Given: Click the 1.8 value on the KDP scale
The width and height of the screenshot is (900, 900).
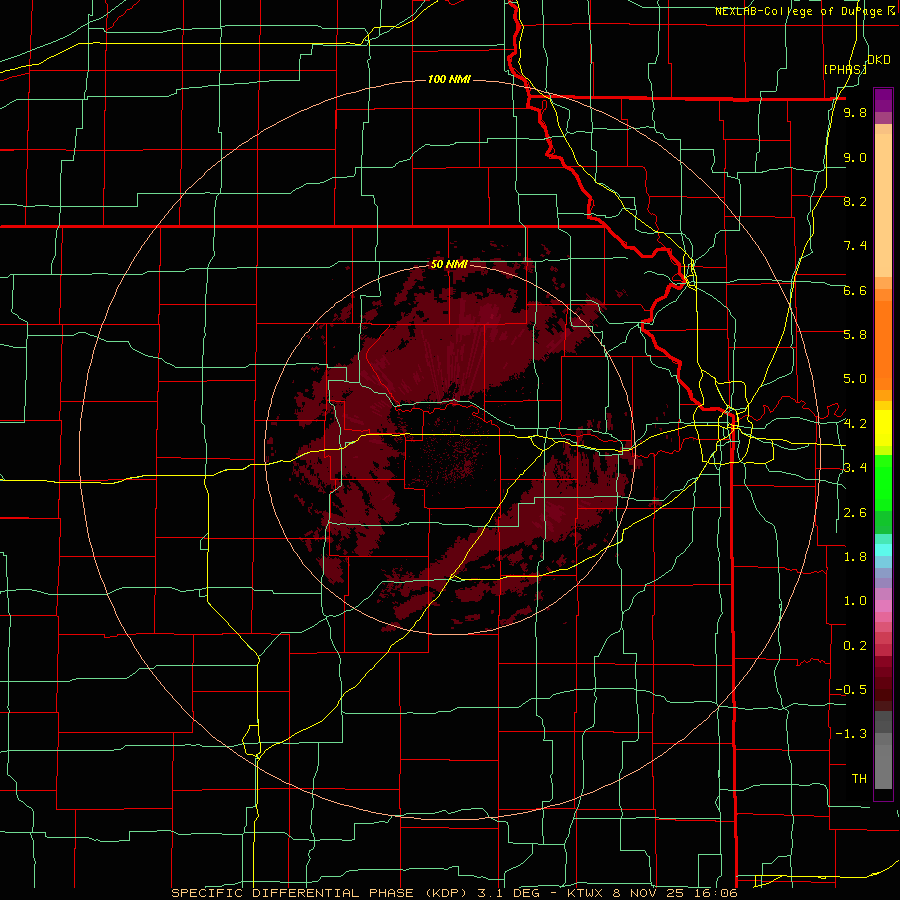Looking at the screenshot, I should (x=855, y=557).
